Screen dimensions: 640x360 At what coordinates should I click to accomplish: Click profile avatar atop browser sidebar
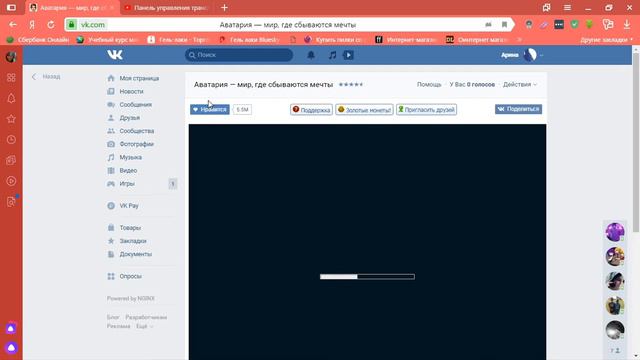click(x=11, y=57)
